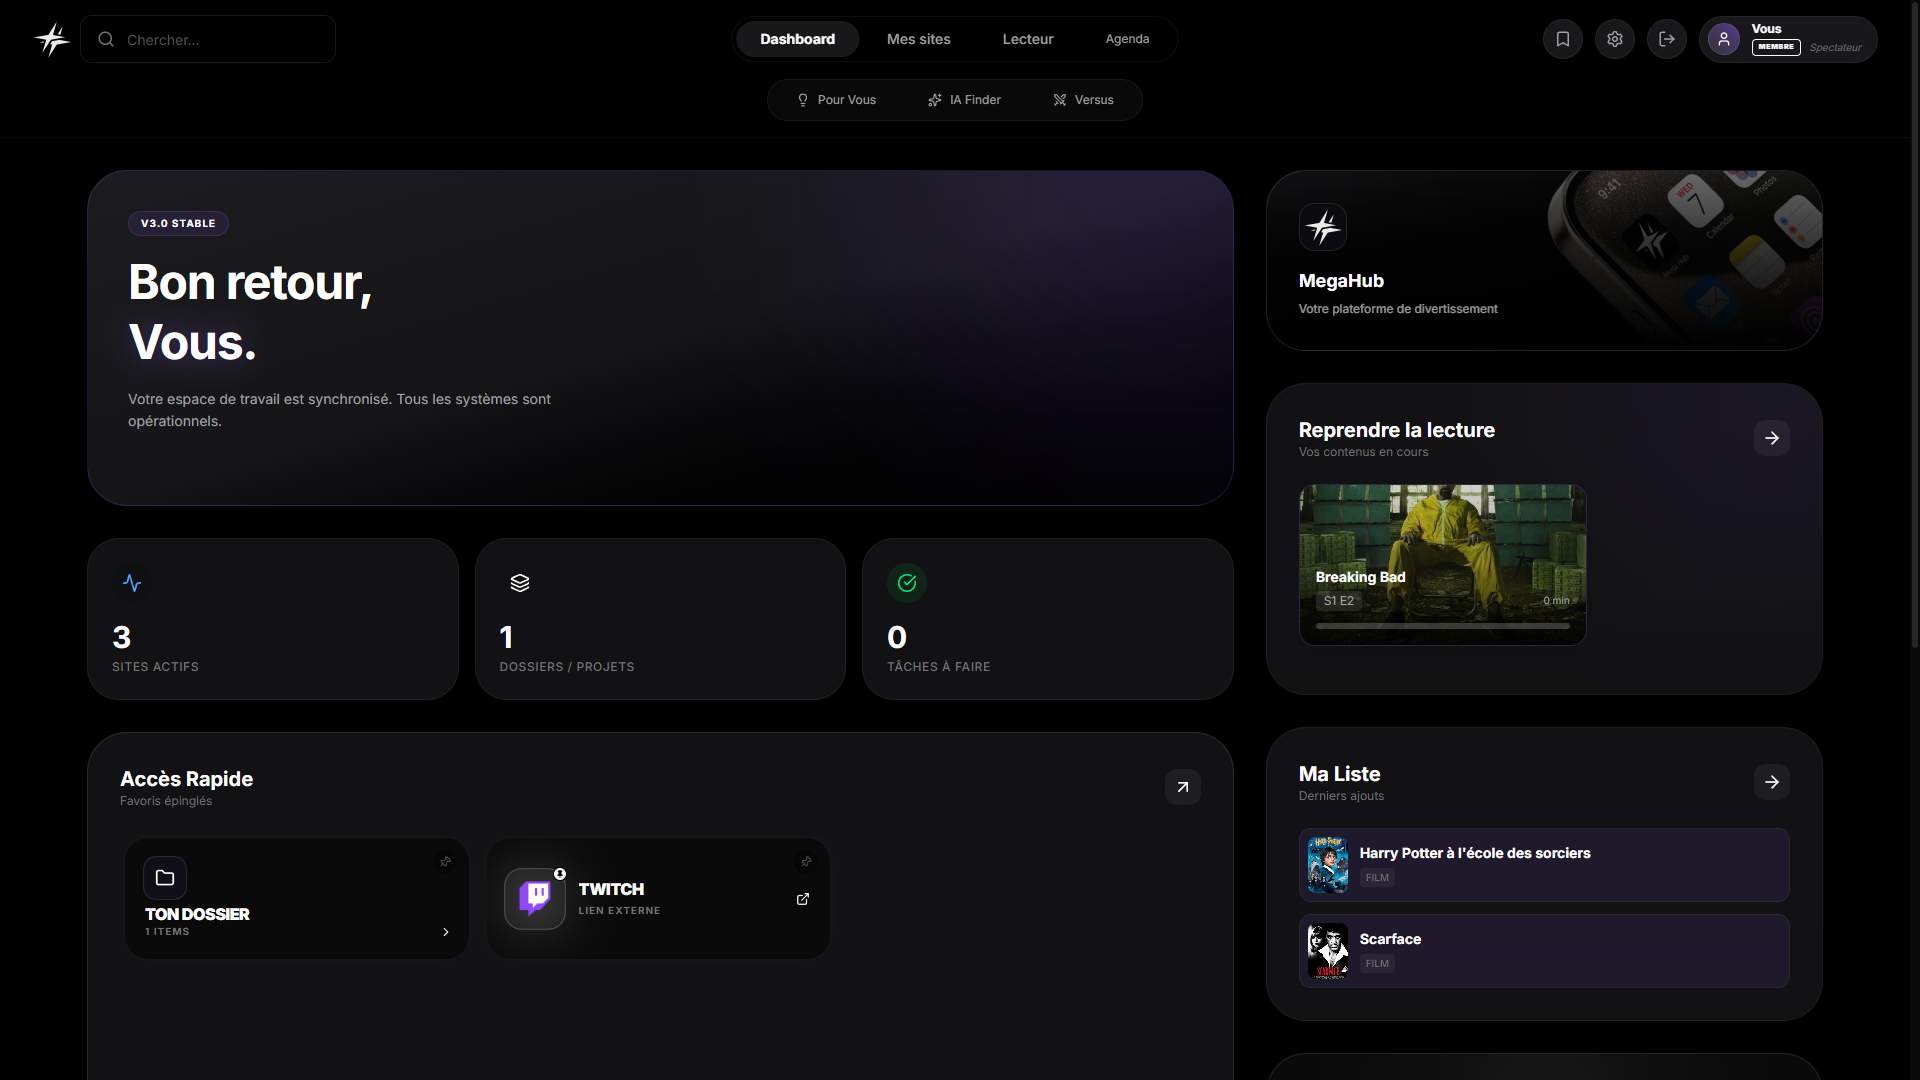Switch to the Mes sites tab
1920x1080 pixels.
click(918, 39)
